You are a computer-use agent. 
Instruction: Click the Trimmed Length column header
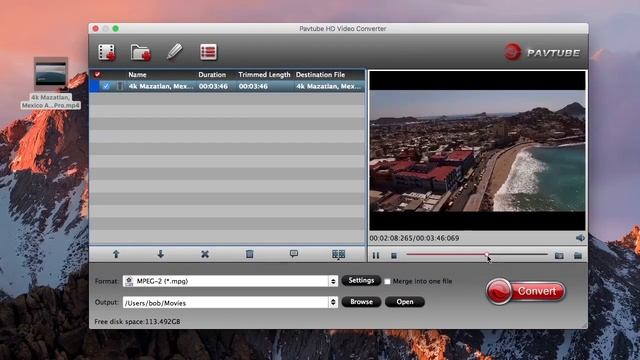pyautogui.click(x=264, y=75)
